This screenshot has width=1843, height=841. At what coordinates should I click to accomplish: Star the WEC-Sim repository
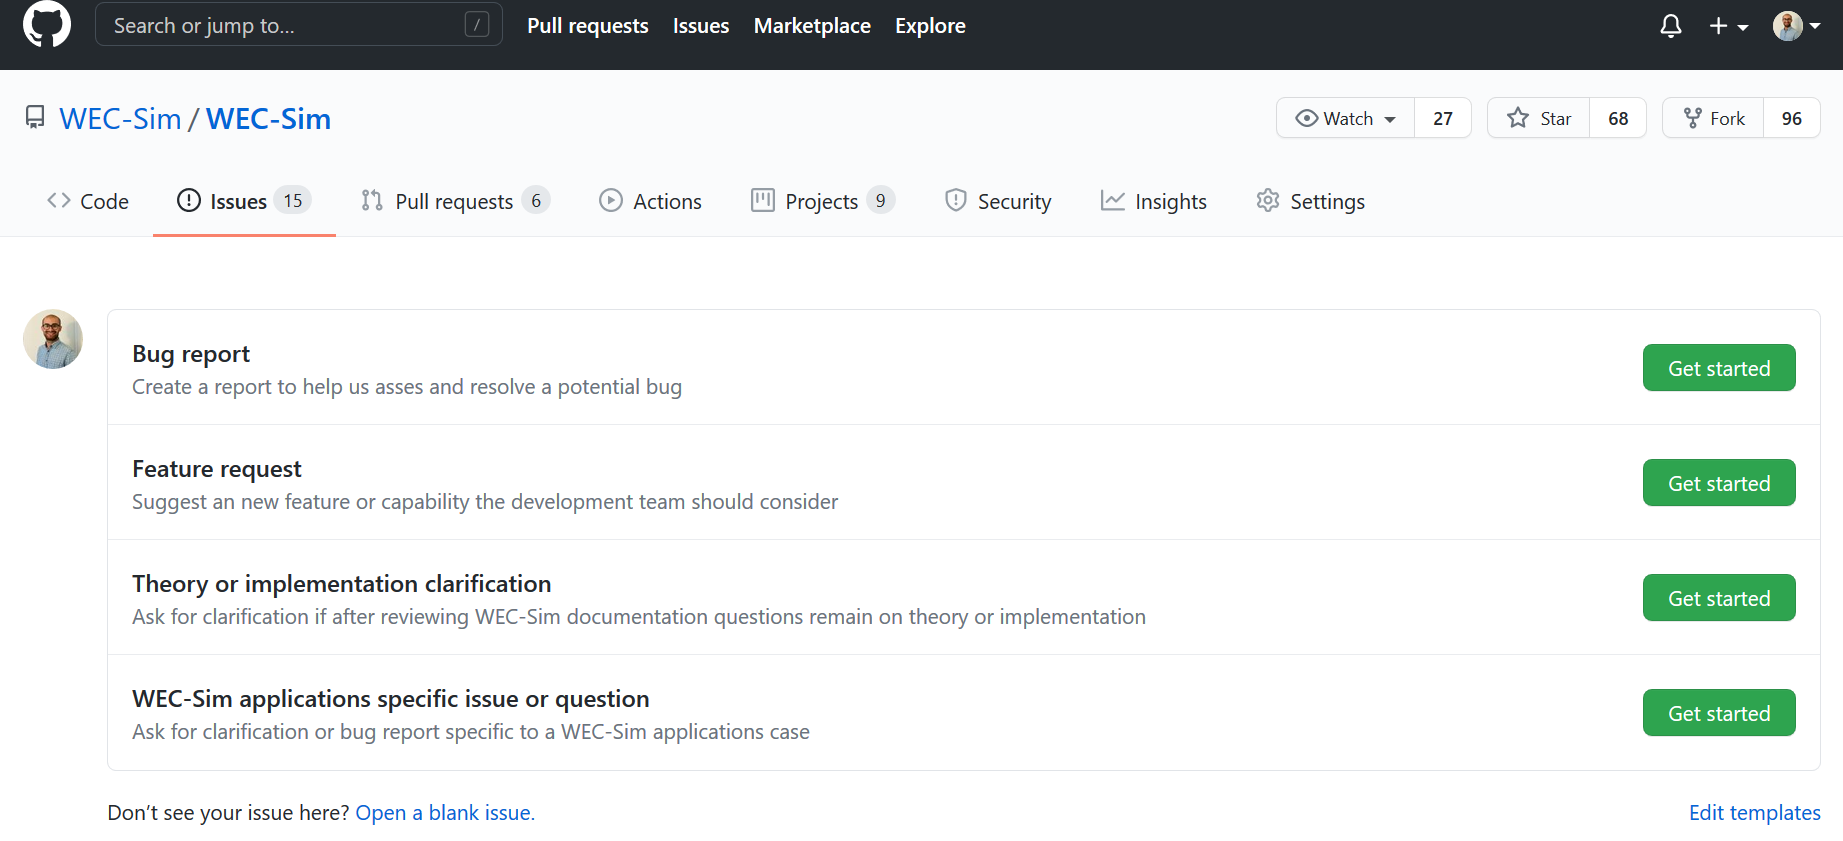coord(1539,118)
